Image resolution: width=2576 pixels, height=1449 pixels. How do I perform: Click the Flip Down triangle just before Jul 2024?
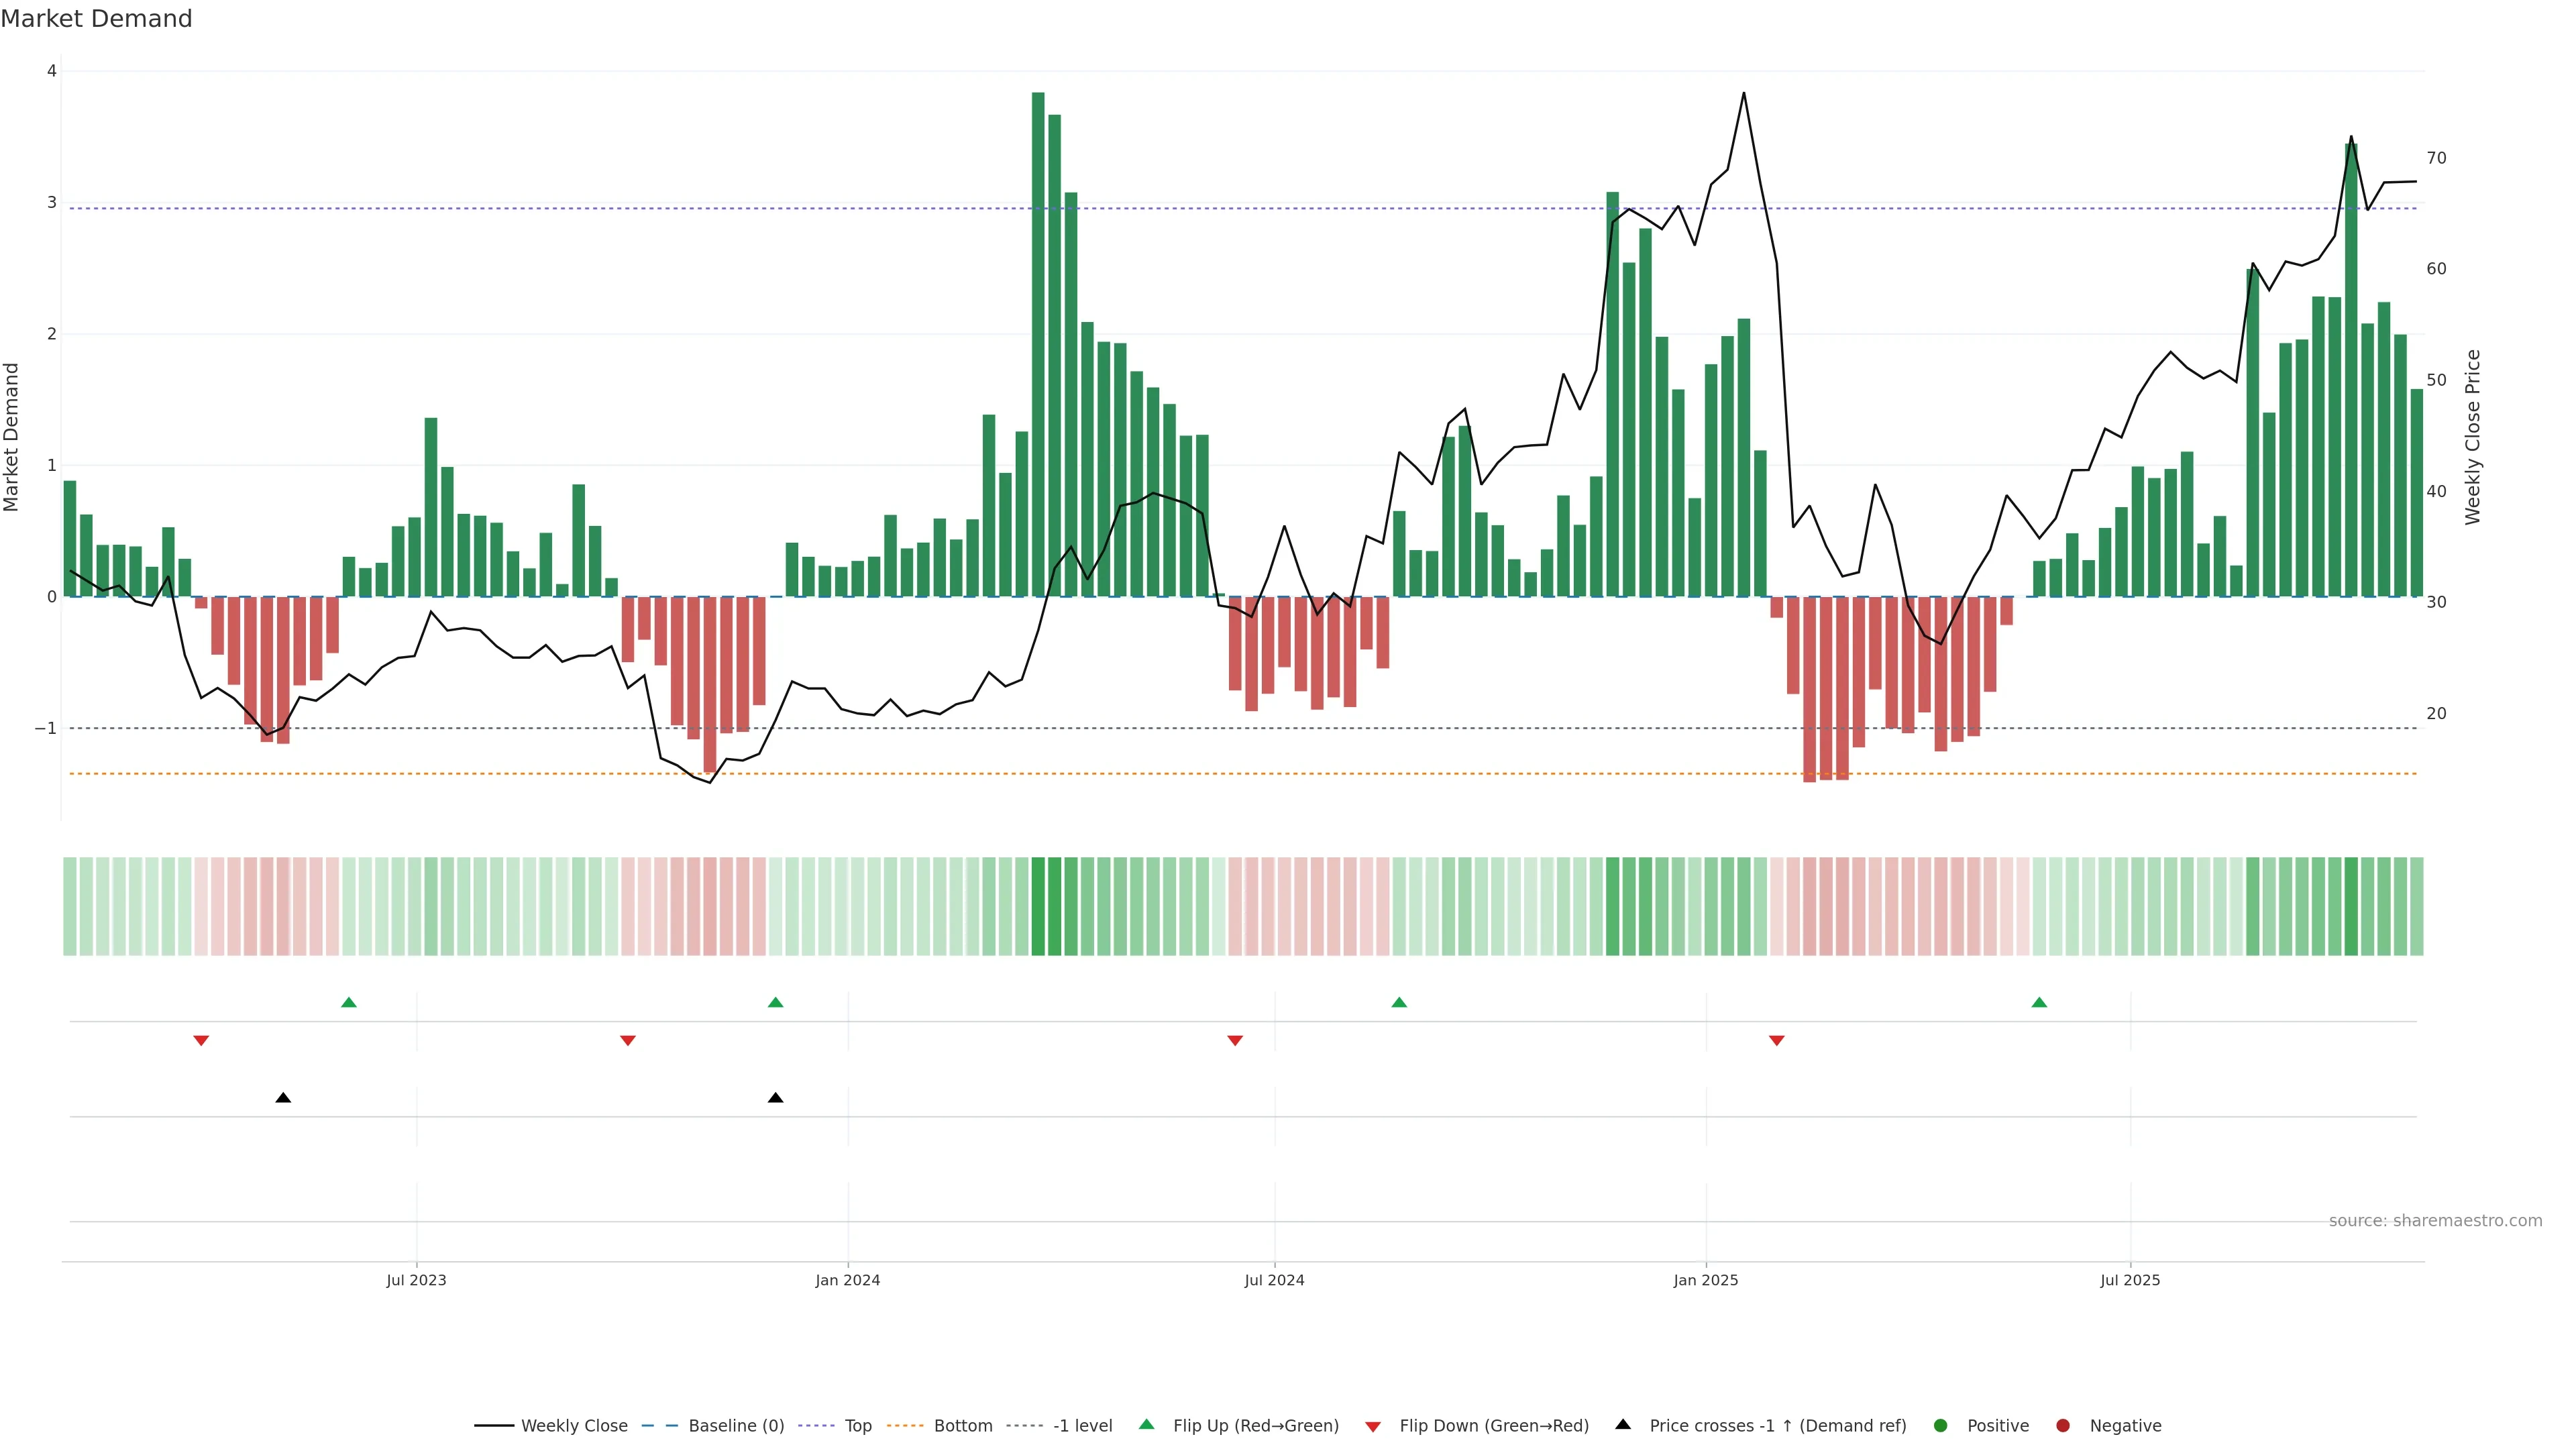pos(1235,1041)
